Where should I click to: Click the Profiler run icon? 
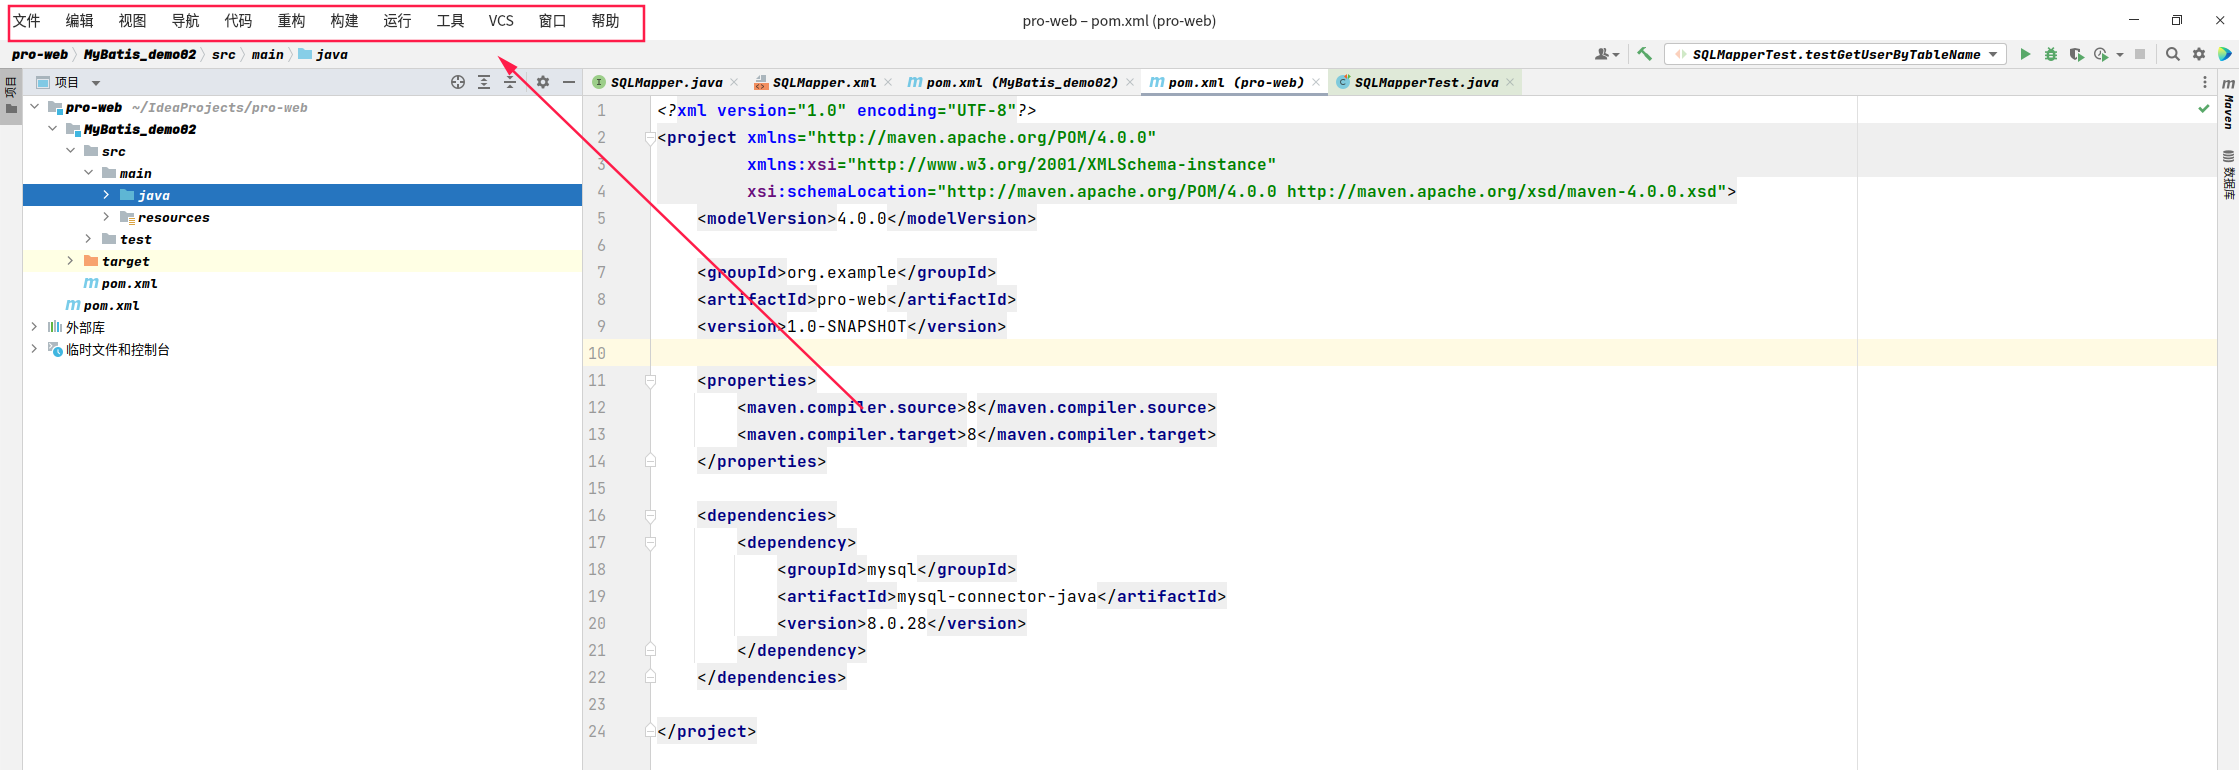[2101, 54]
